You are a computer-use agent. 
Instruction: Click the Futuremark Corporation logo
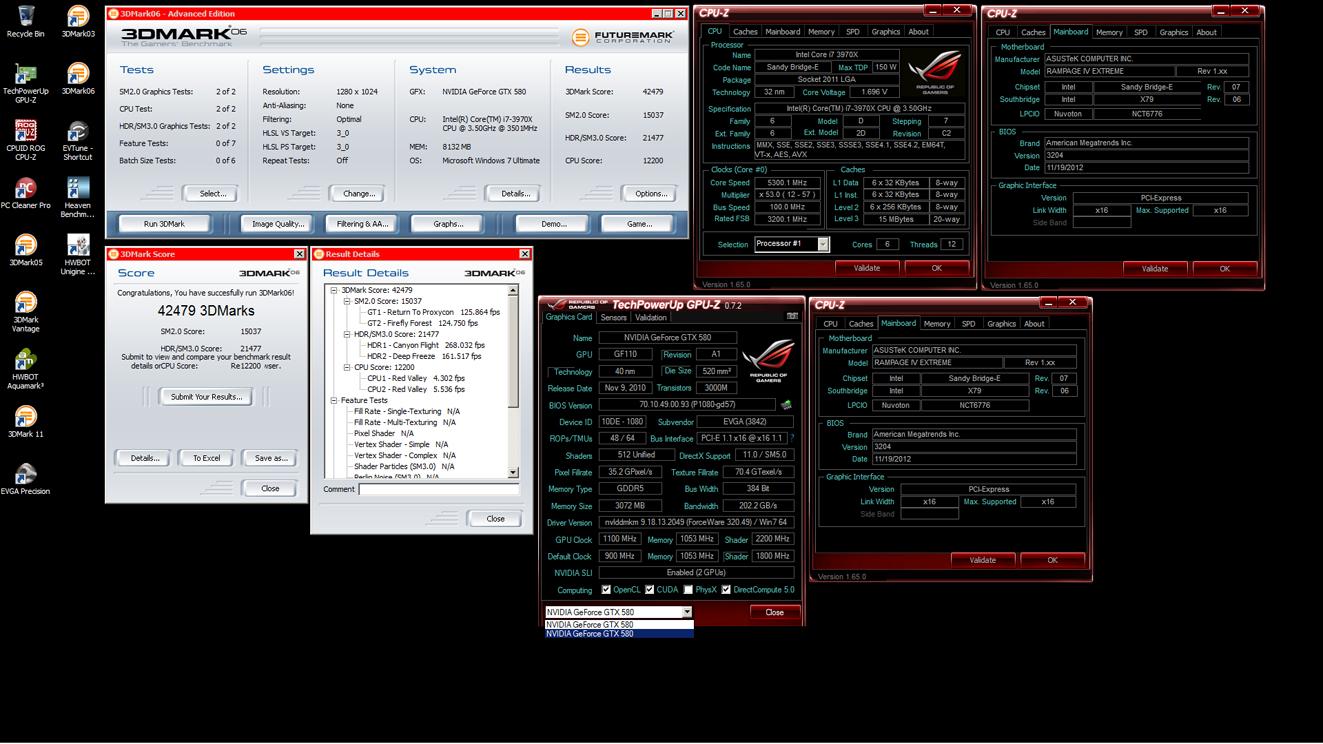pyautogui.click(x=625, y=37)
